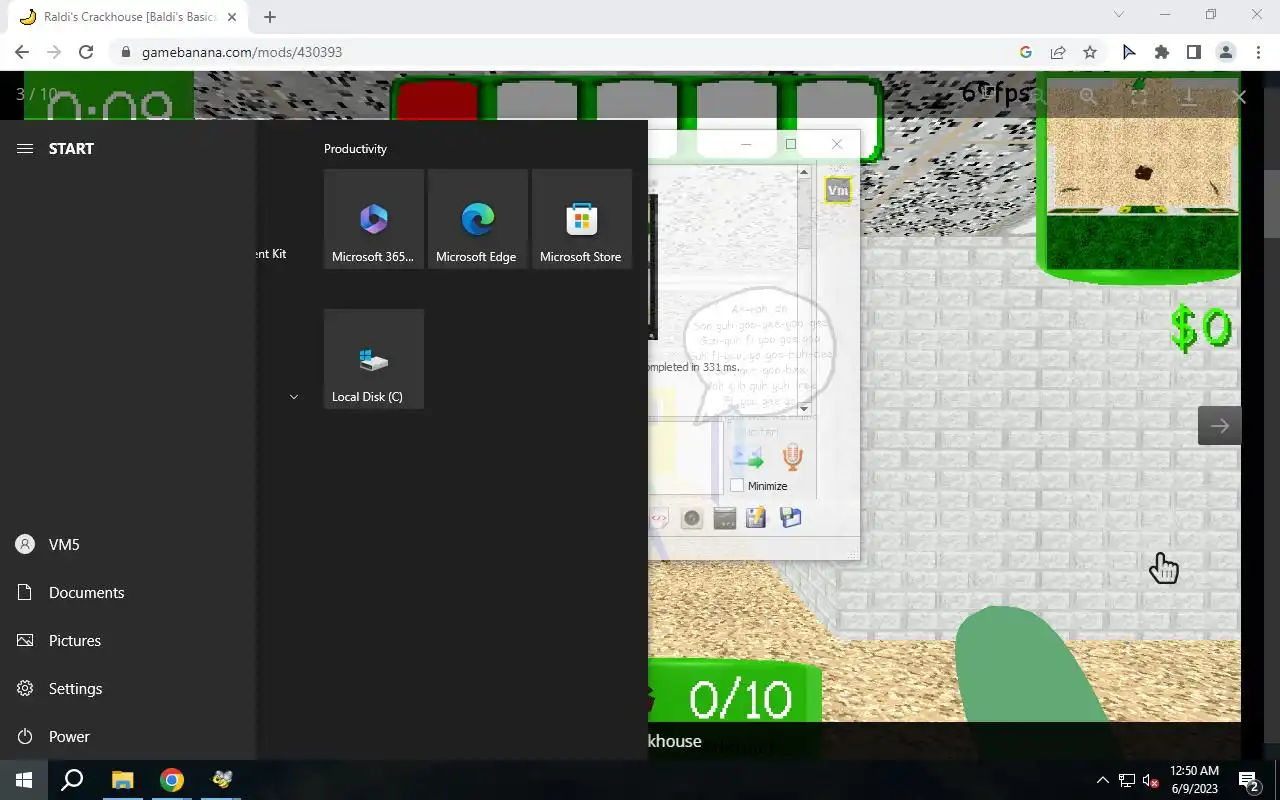Zoom out in the image viewer
Screen dimensions: 1280x800
click(1039, 97)
